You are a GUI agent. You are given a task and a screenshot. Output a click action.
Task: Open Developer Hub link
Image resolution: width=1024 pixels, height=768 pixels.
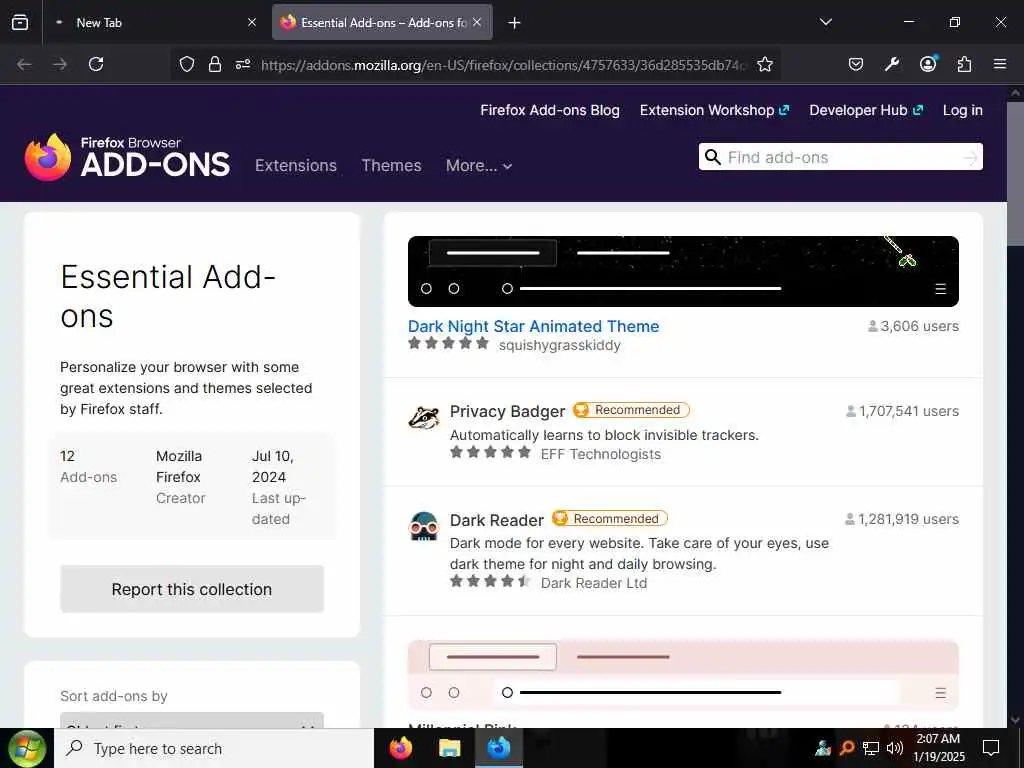(866, 110)
